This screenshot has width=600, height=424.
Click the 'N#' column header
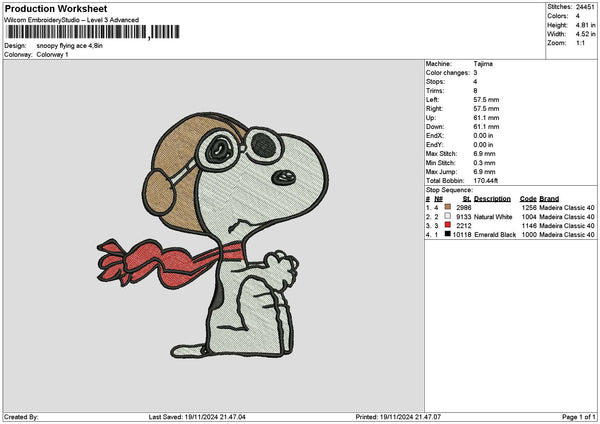(x=438, y=199)
